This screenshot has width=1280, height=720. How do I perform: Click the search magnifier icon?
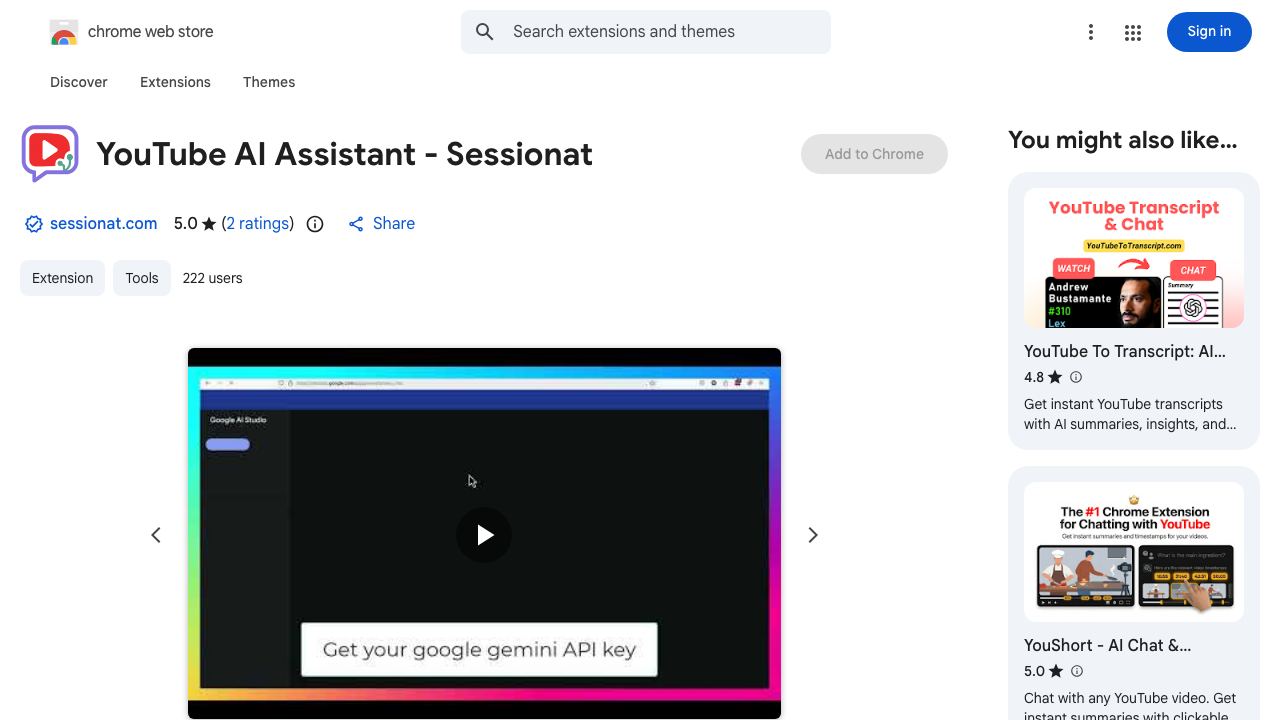[x=485, y=32]
